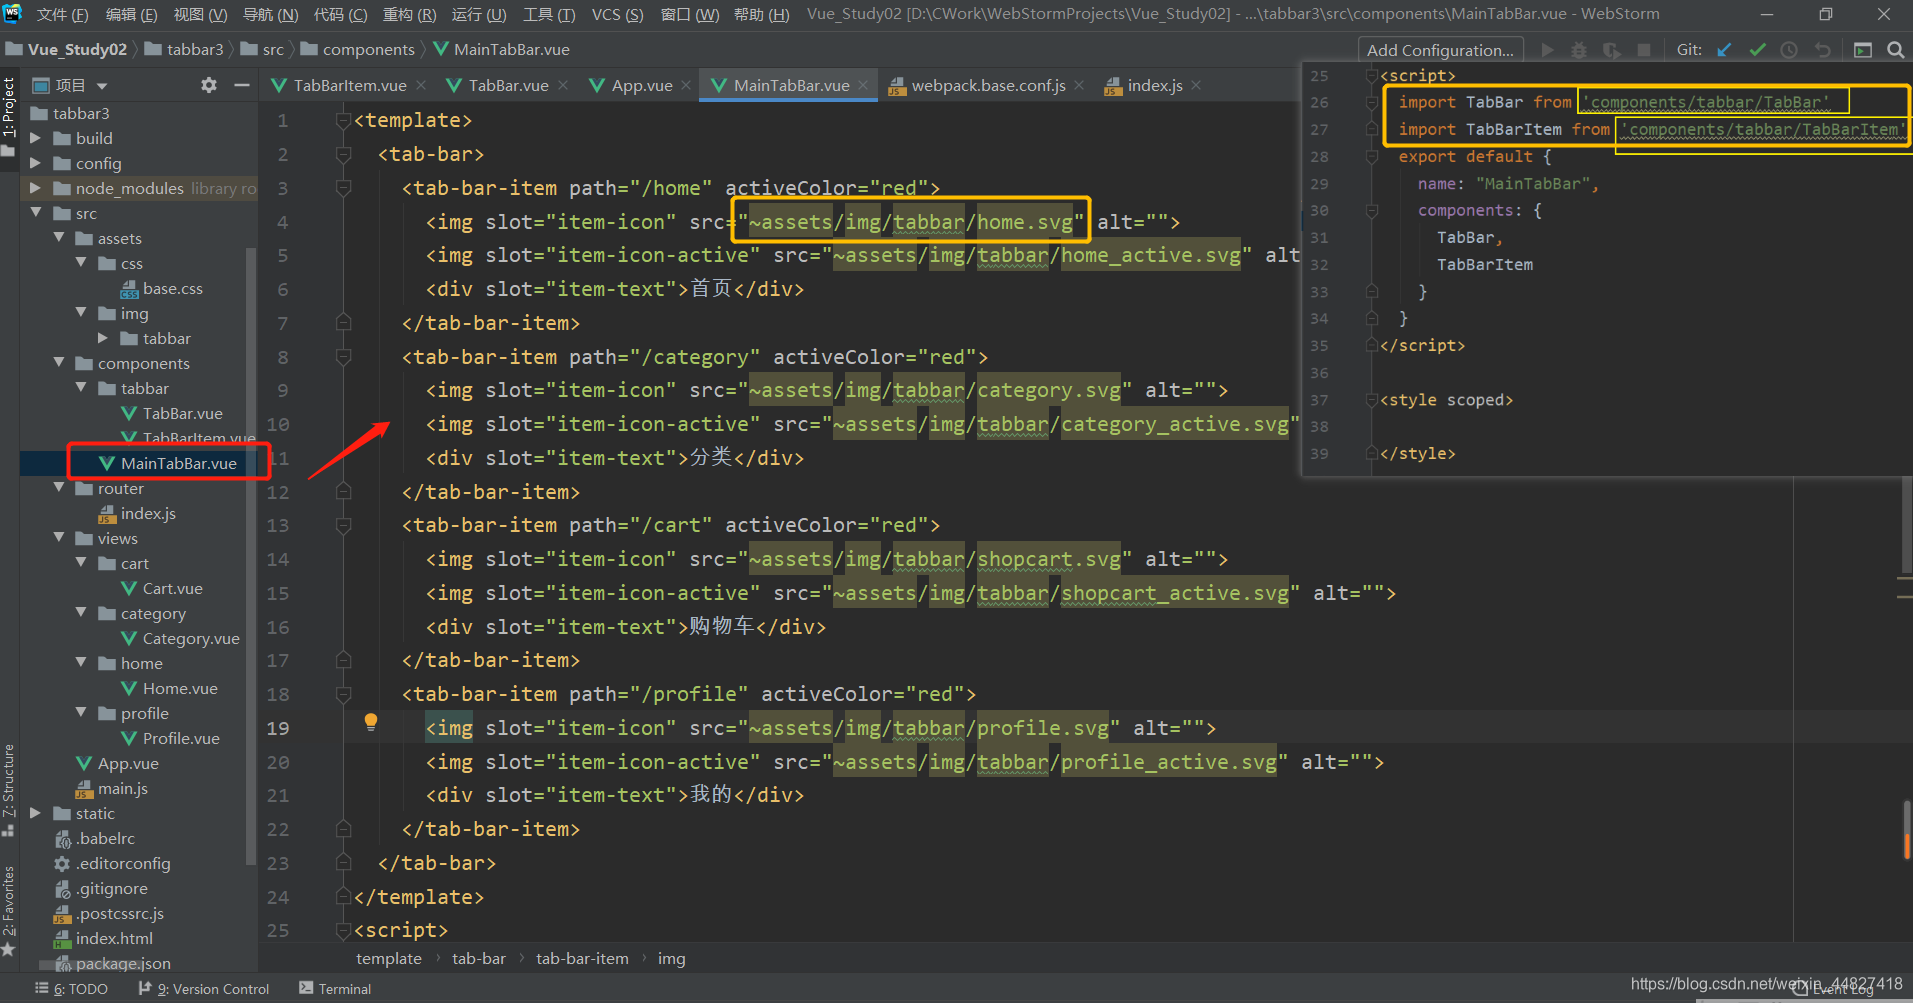The height and width of the screenshot is (1003, 1913).
Task: Collapse the assets folder
Action: click(x=59, y=238)
